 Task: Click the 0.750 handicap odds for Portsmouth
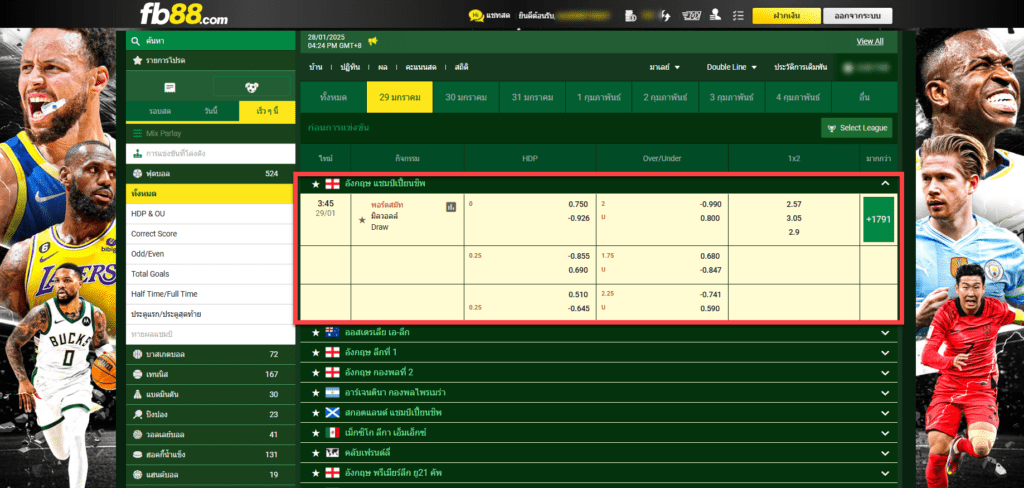click(x=578, y=204)
